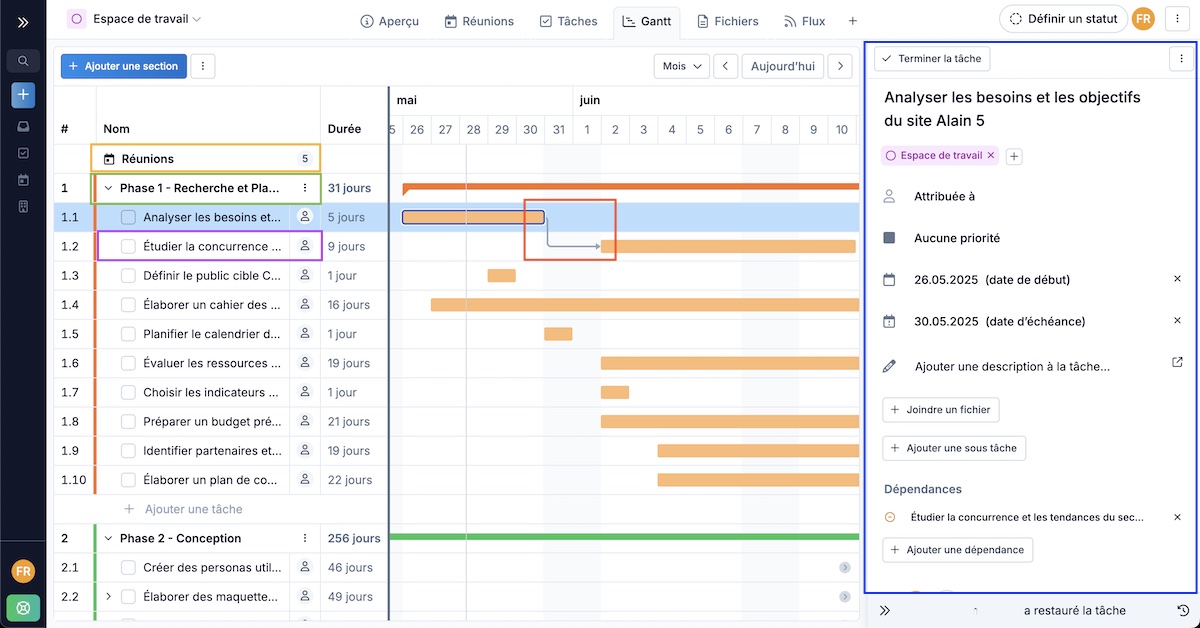Open the inbox icon in left sidebar
This screenshot has height=628, width=1200.
coord(23,127)
